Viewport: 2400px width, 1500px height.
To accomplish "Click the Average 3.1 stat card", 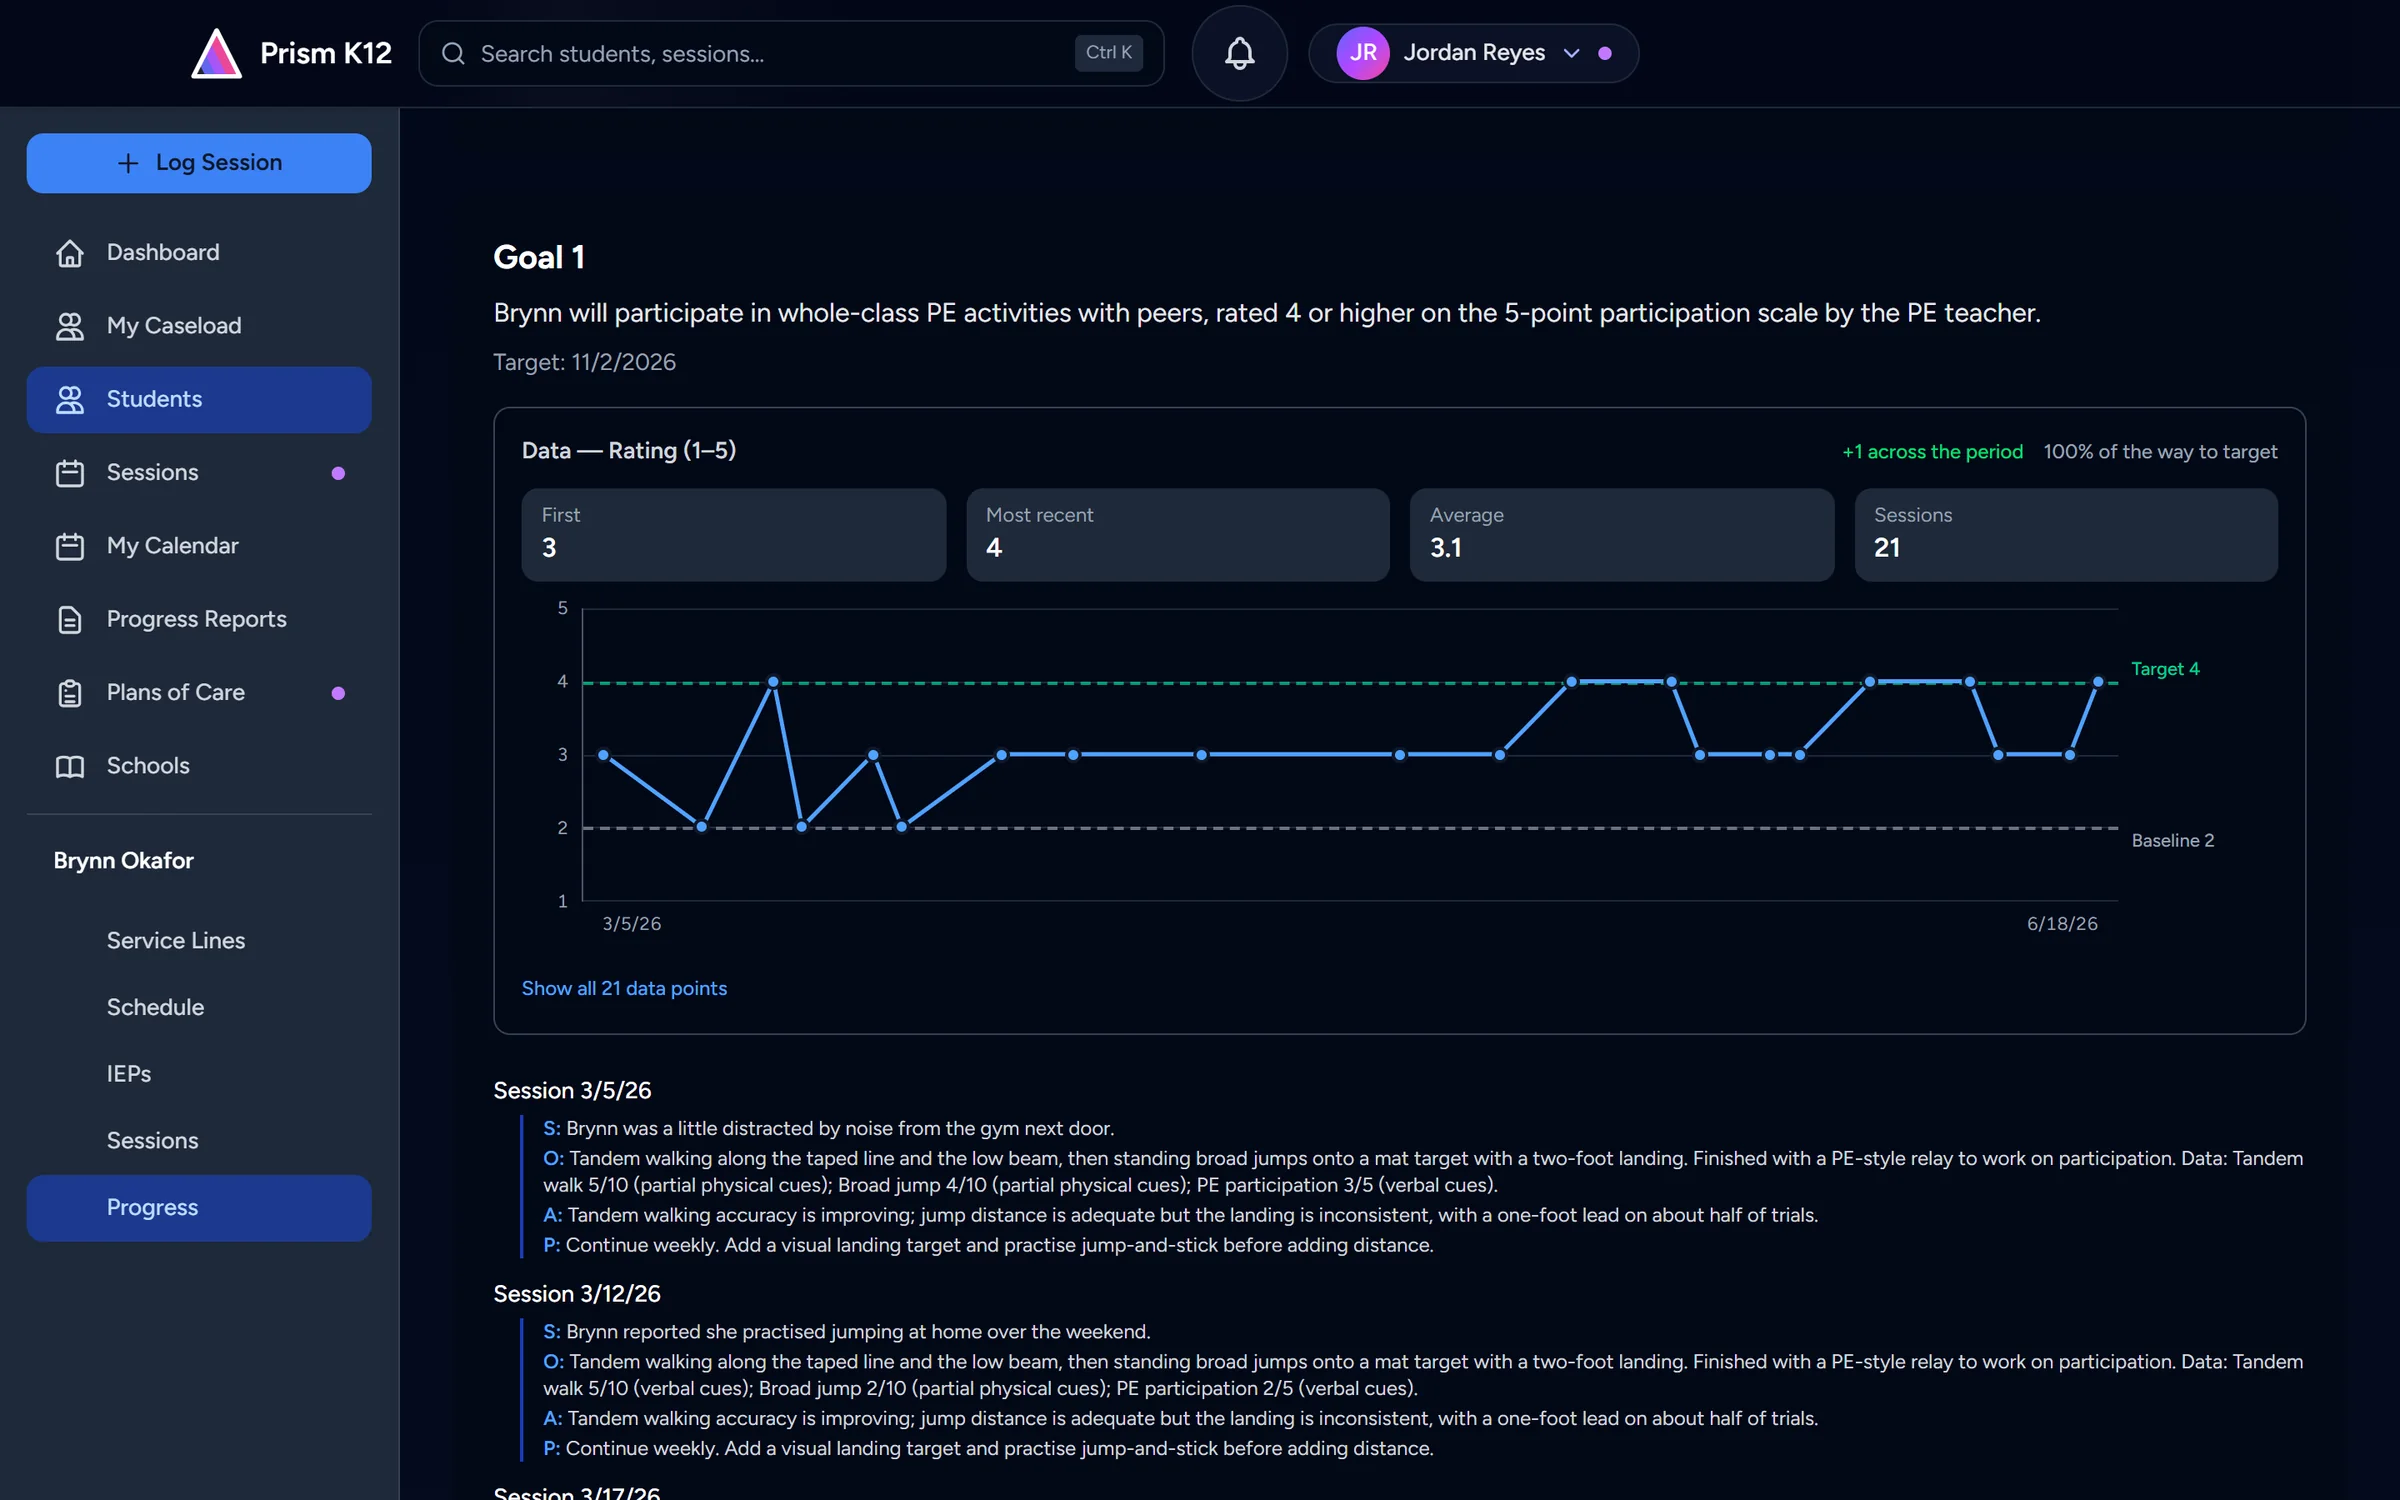I will point(1621,535).
